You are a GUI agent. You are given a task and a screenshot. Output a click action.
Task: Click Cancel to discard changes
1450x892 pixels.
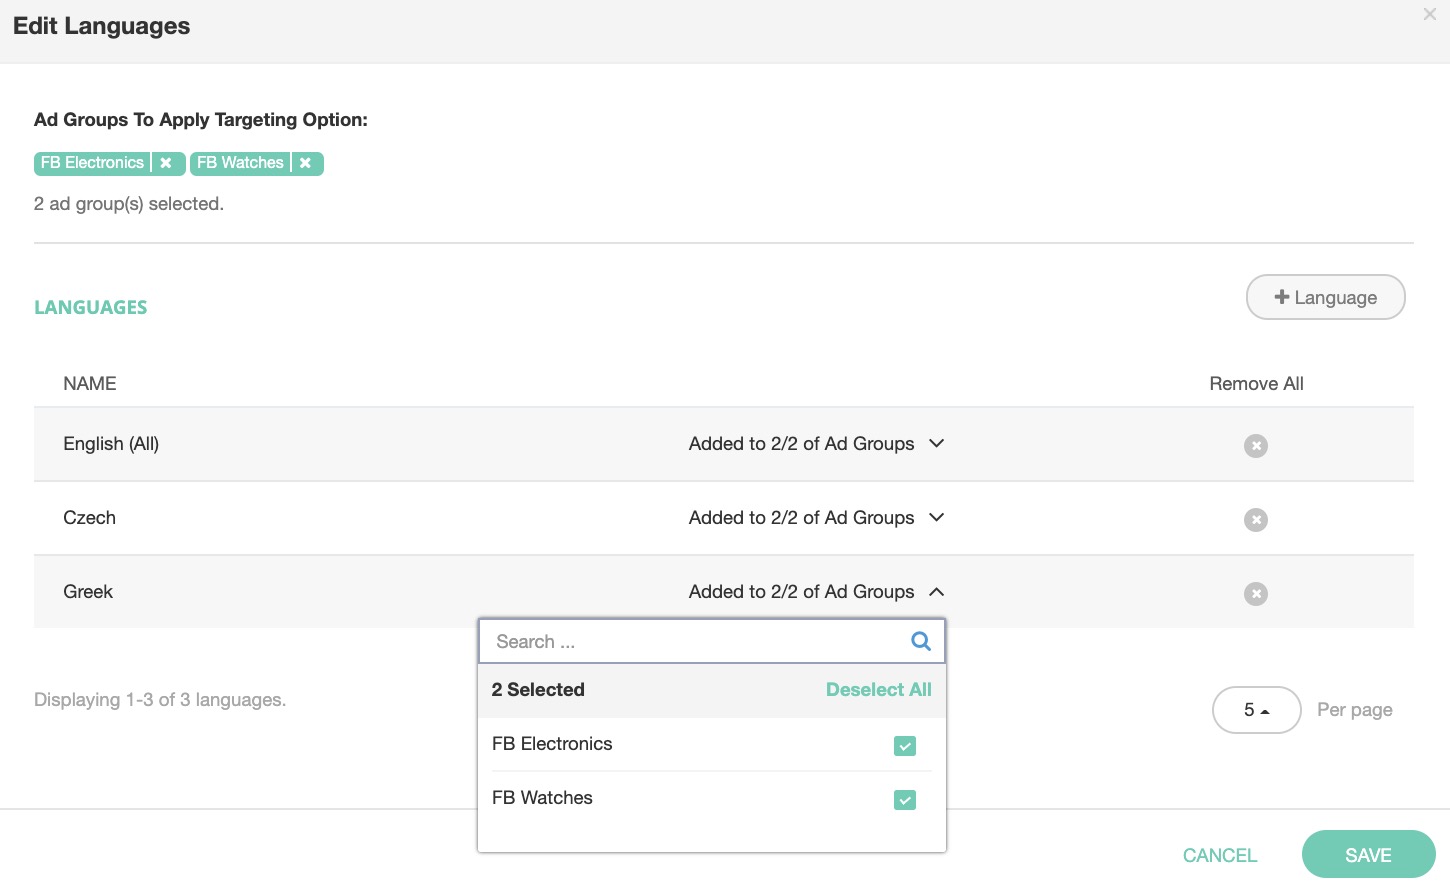(1219, 855)
